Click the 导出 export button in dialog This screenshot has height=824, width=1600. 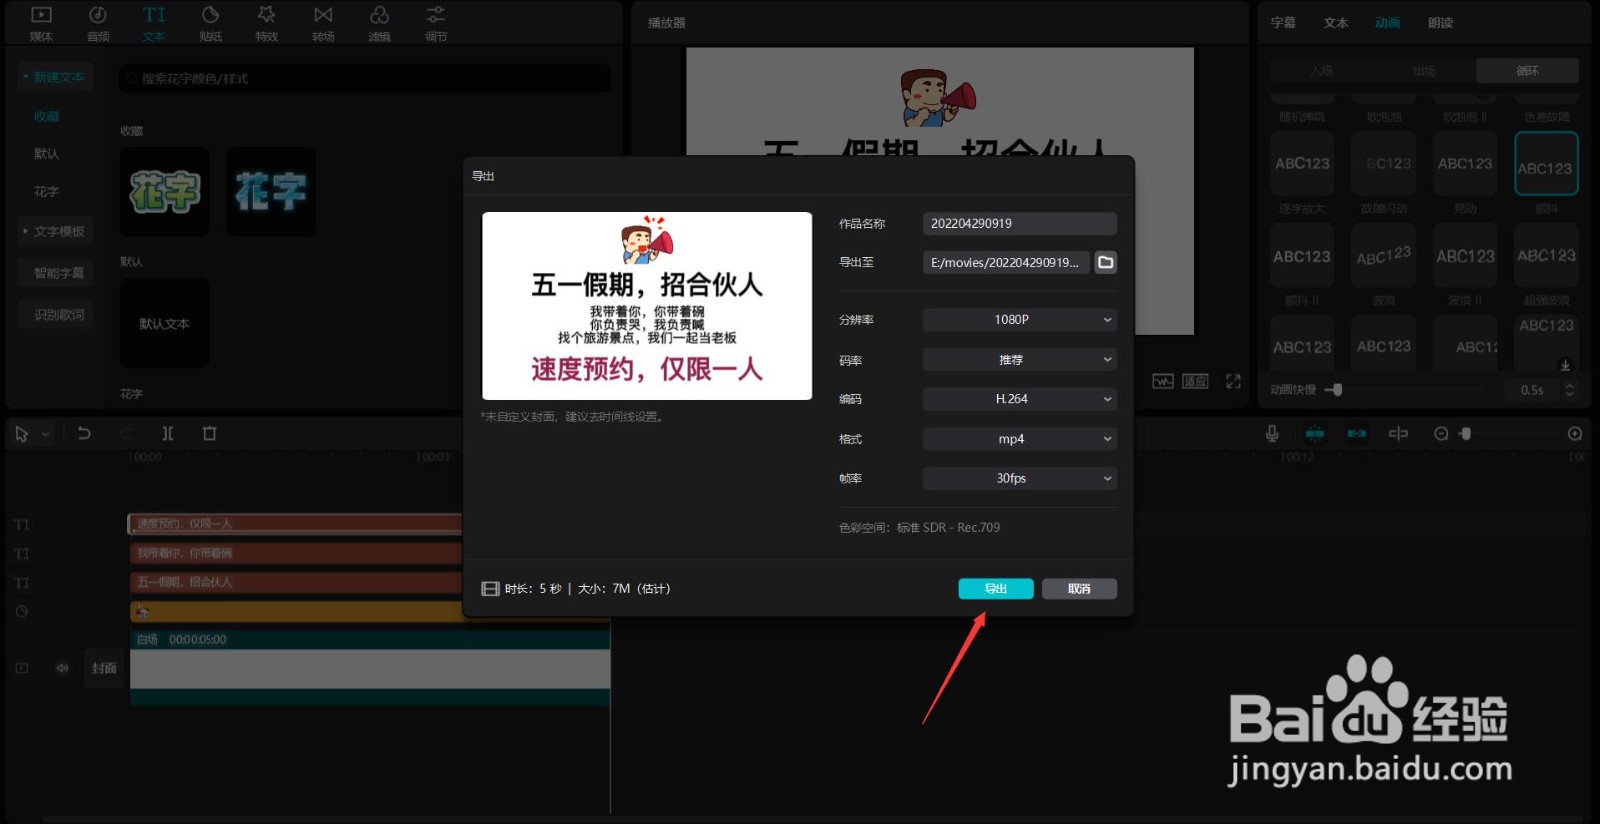pyautogui.click(x=996, y=589)
